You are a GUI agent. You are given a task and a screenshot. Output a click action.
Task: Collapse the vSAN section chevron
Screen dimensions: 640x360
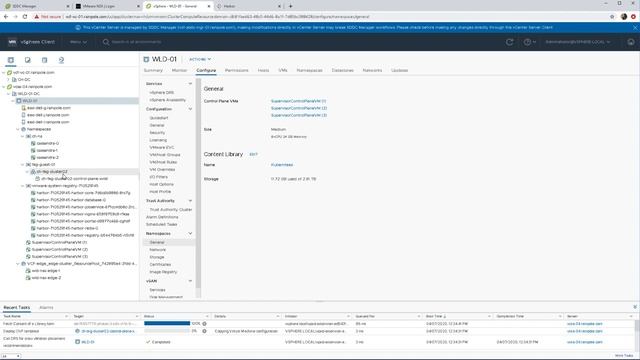coord(190,281)
